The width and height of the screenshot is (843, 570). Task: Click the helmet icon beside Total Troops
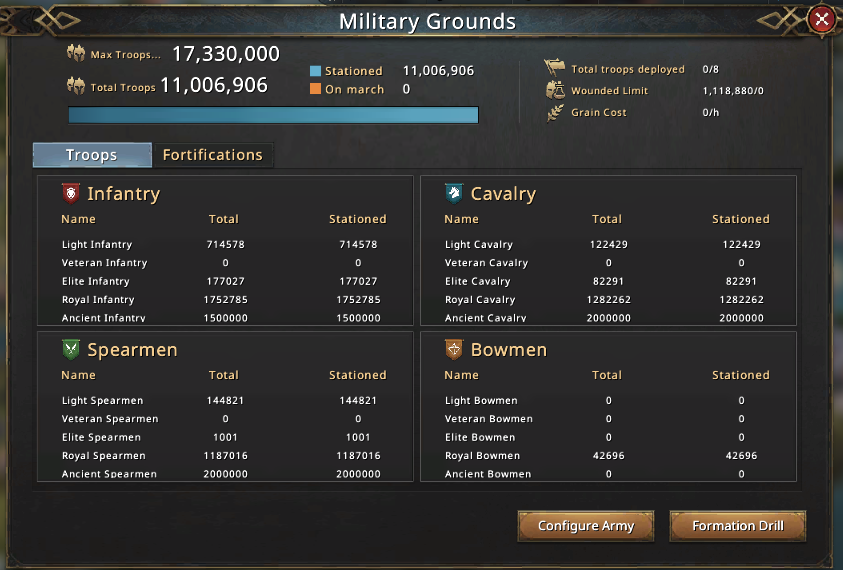click(76, 86)
